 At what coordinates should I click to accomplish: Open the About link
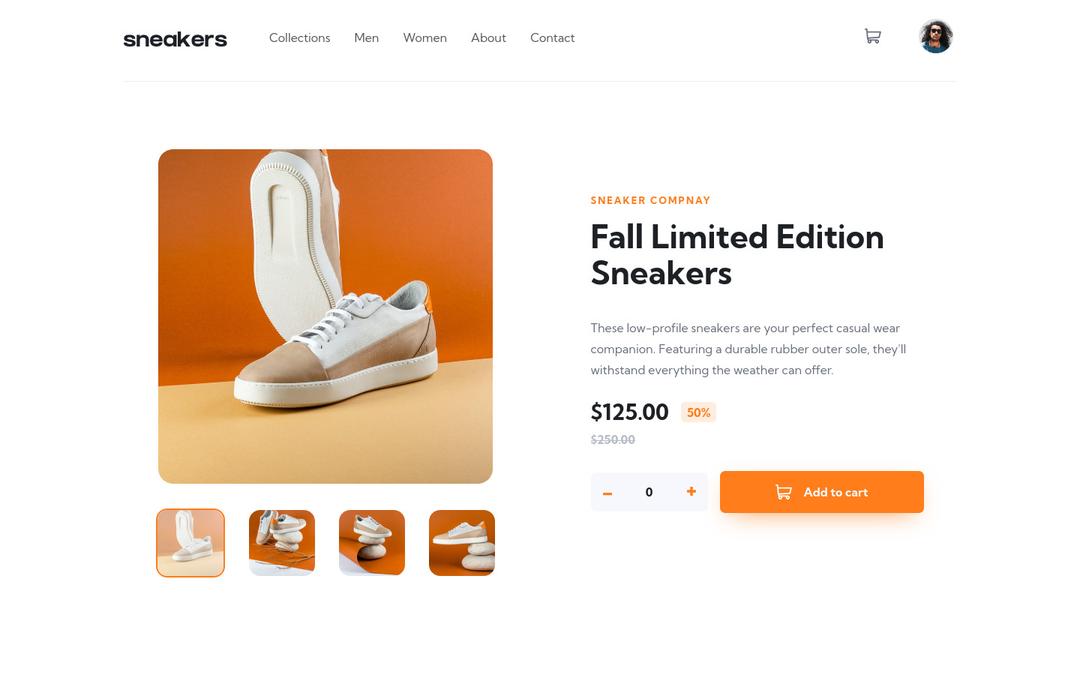pyautogui.click(x=488, y=38)
